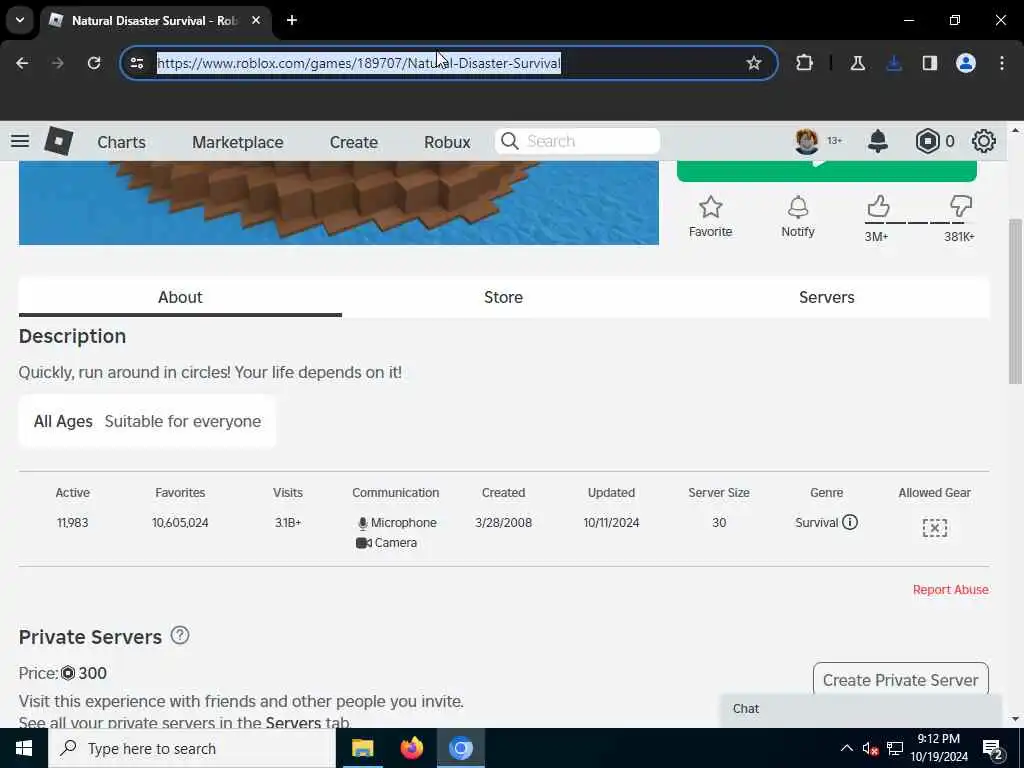This screenshot has width=1024, height=768.
Task: Open the Chrome profile avatar icon
Action: point(966,63)
